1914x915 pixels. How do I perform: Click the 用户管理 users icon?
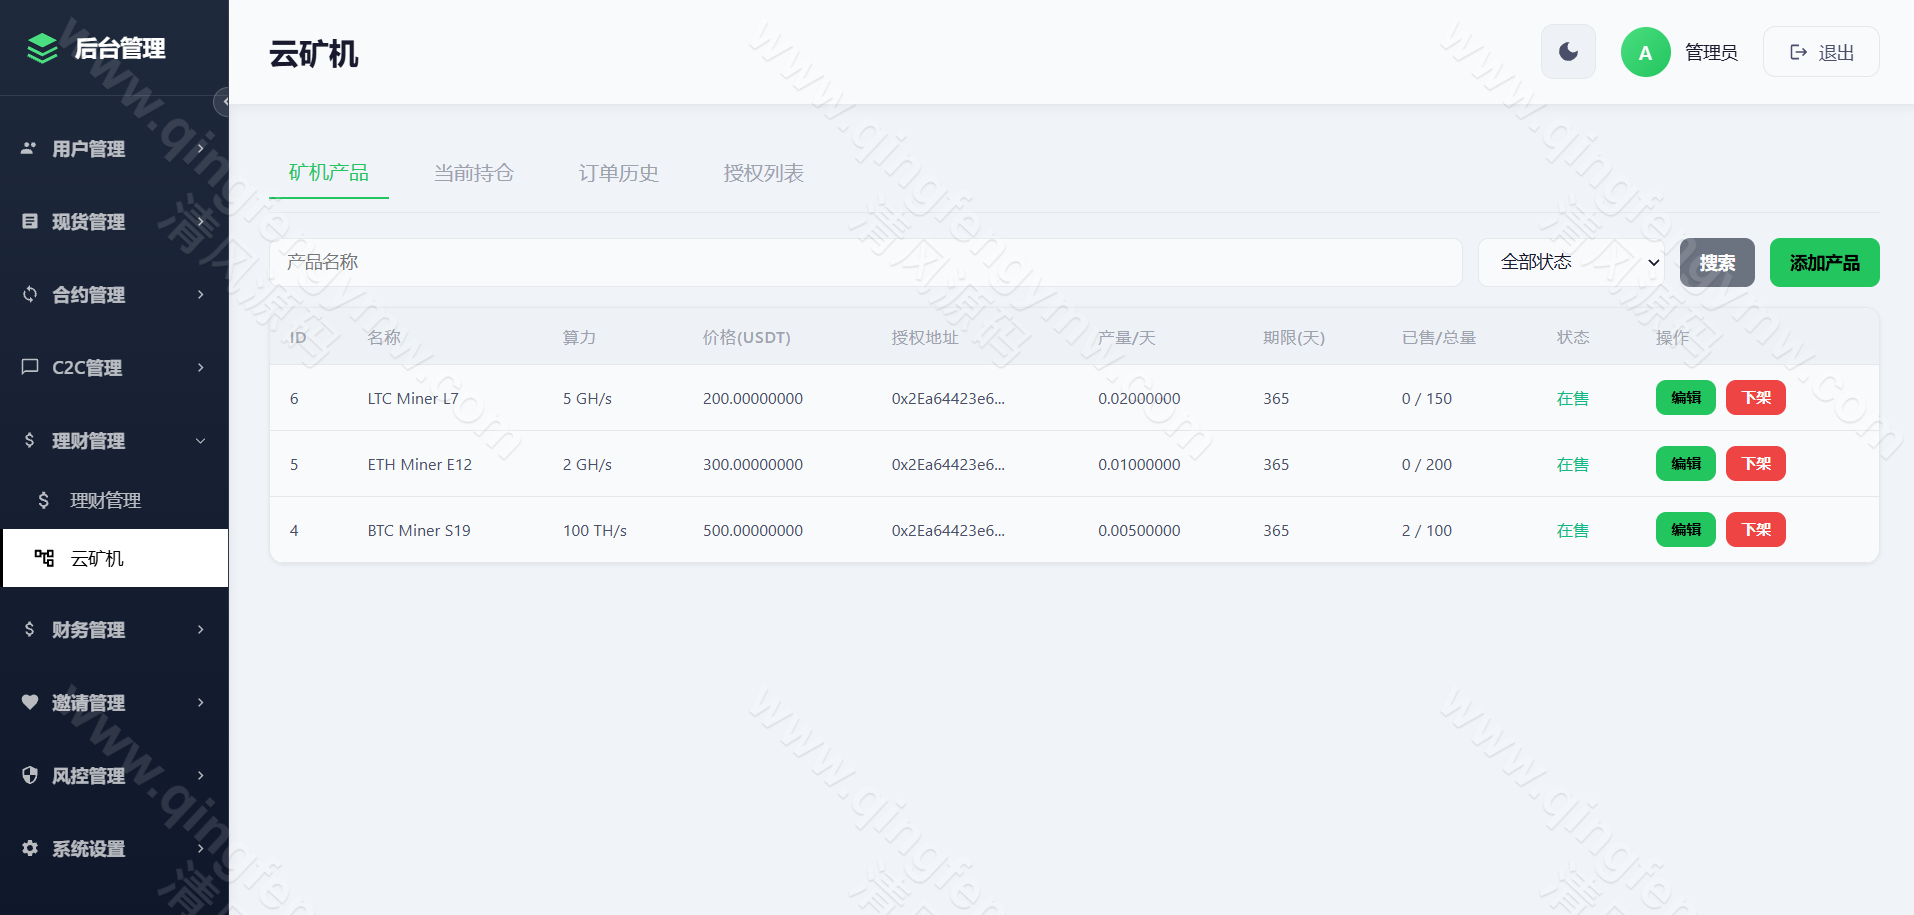30,148
